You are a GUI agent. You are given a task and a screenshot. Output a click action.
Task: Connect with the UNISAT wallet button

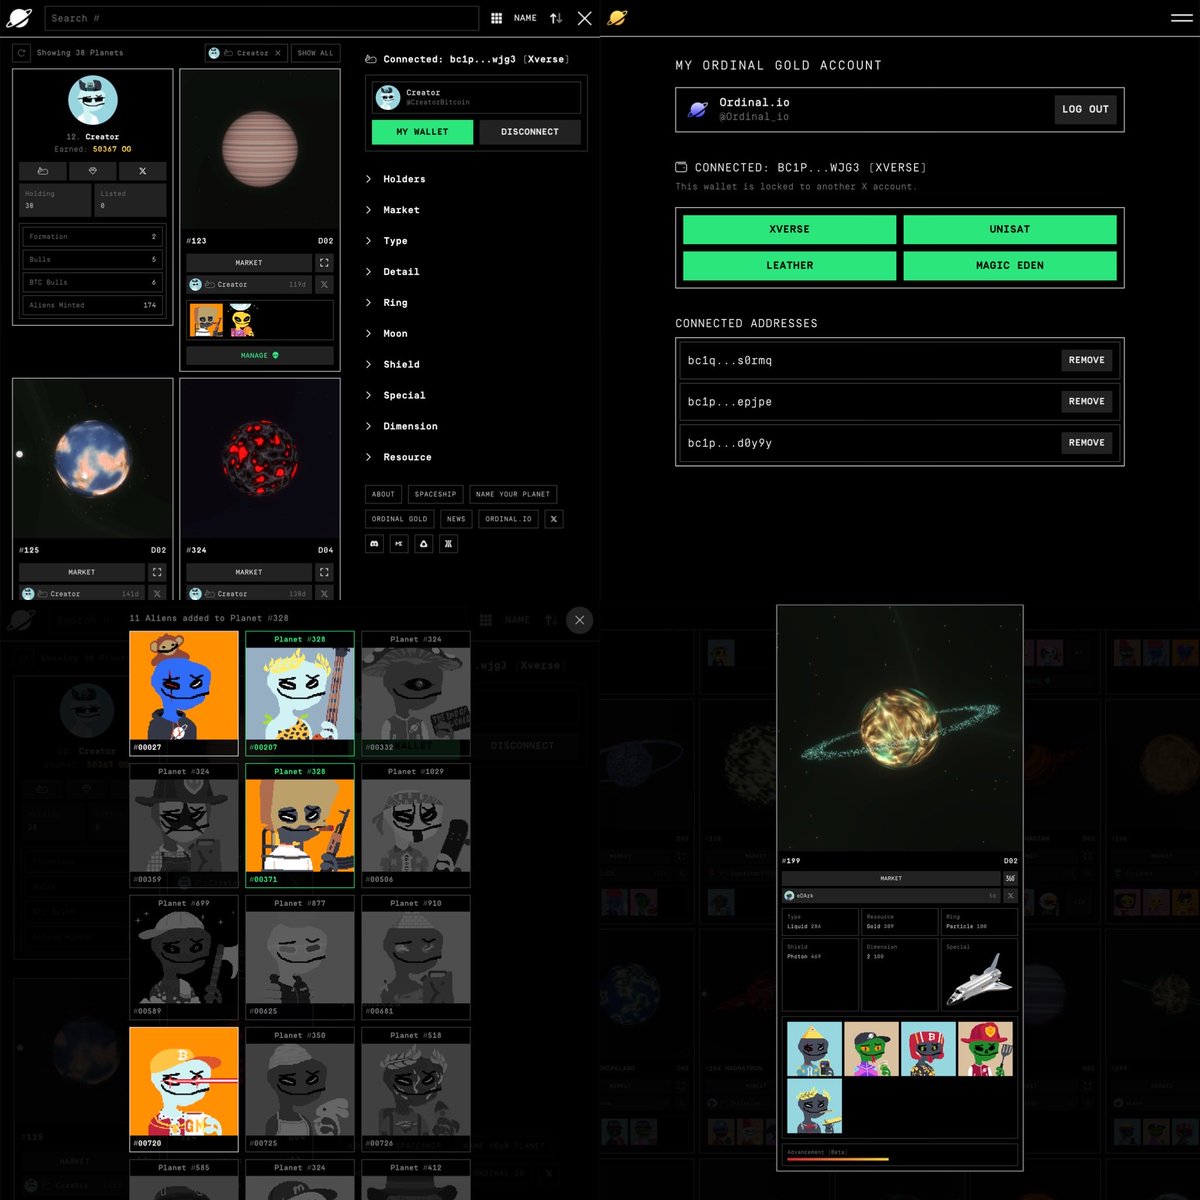pyautogui.click(x=1010, y=229)
